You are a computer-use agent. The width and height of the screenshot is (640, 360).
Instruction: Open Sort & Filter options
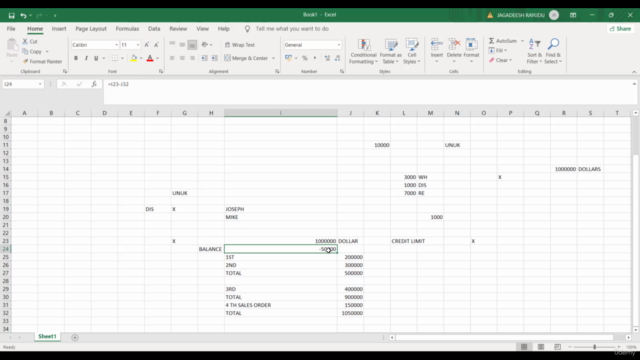point(534,51)
